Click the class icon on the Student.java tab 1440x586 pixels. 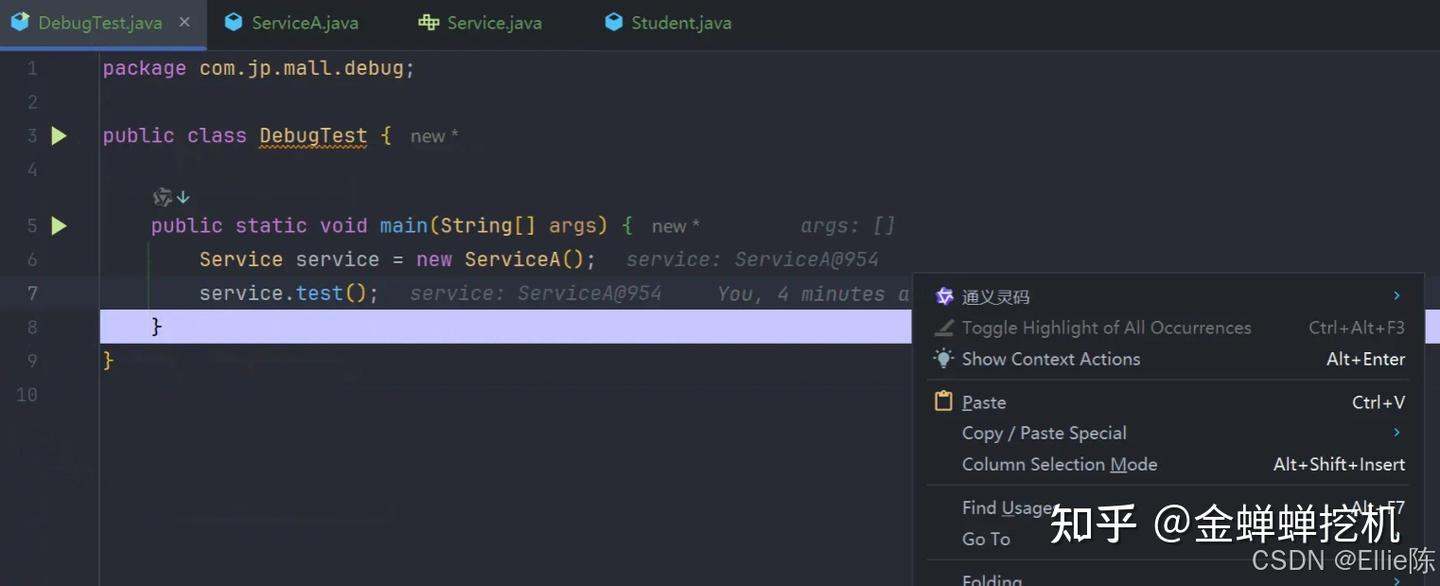tap(612, 21)
